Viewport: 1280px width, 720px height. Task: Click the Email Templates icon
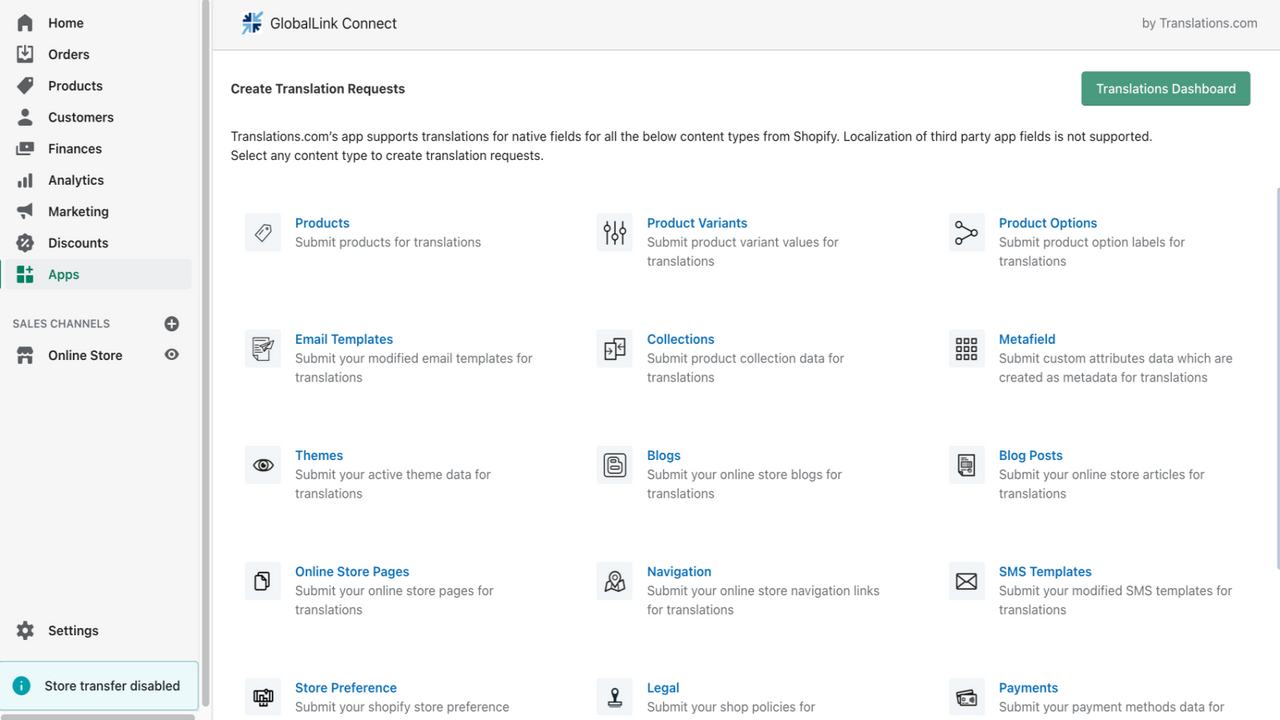coord(263,349)
